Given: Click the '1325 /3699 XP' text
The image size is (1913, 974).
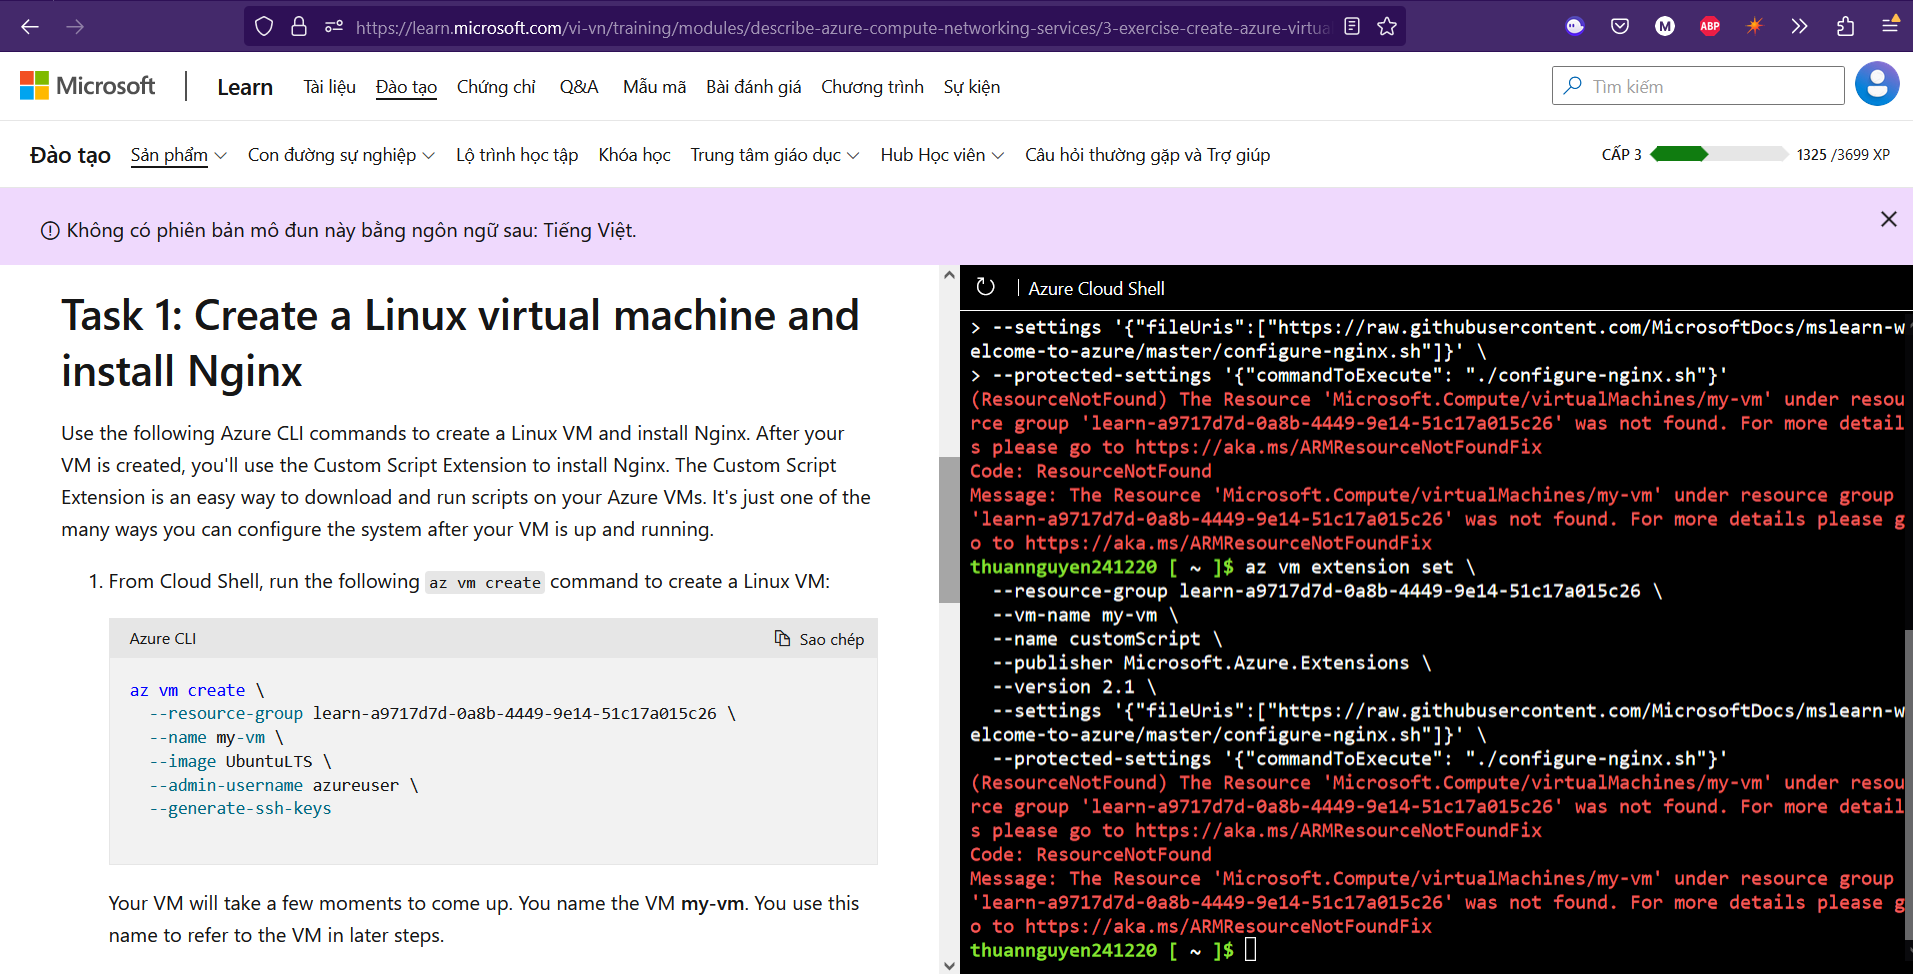Looking at the screenshot, I should coord(1843,155).
